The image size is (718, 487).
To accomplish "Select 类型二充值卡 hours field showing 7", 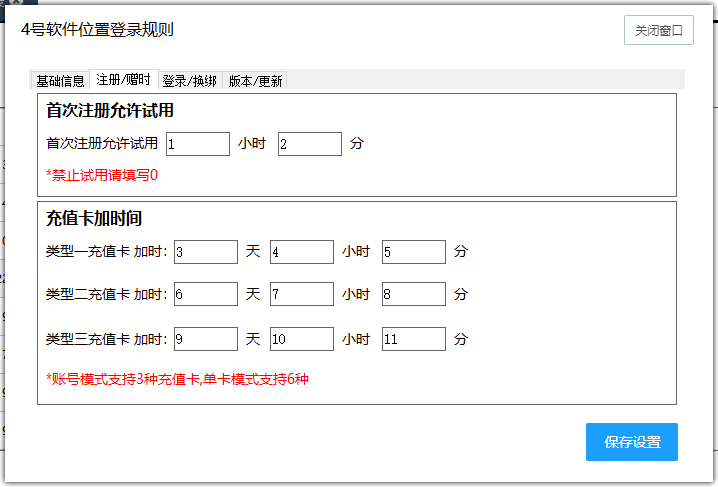I will [302, 294].
